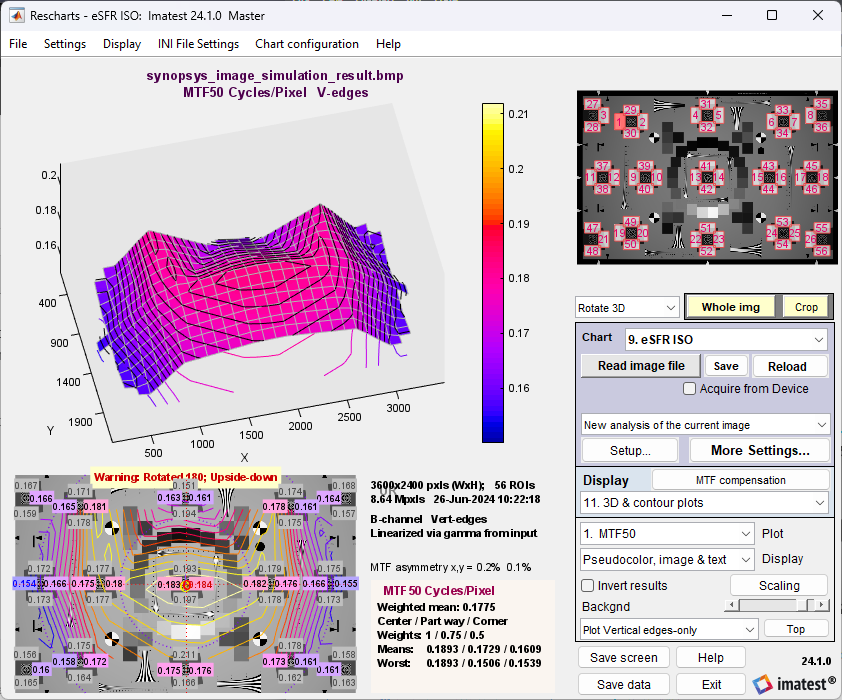Image resolution: width=842 pixels, height=700 pixels.
Task: Open More Settings...
Action: pyautogui.click(x=759, y=450)
